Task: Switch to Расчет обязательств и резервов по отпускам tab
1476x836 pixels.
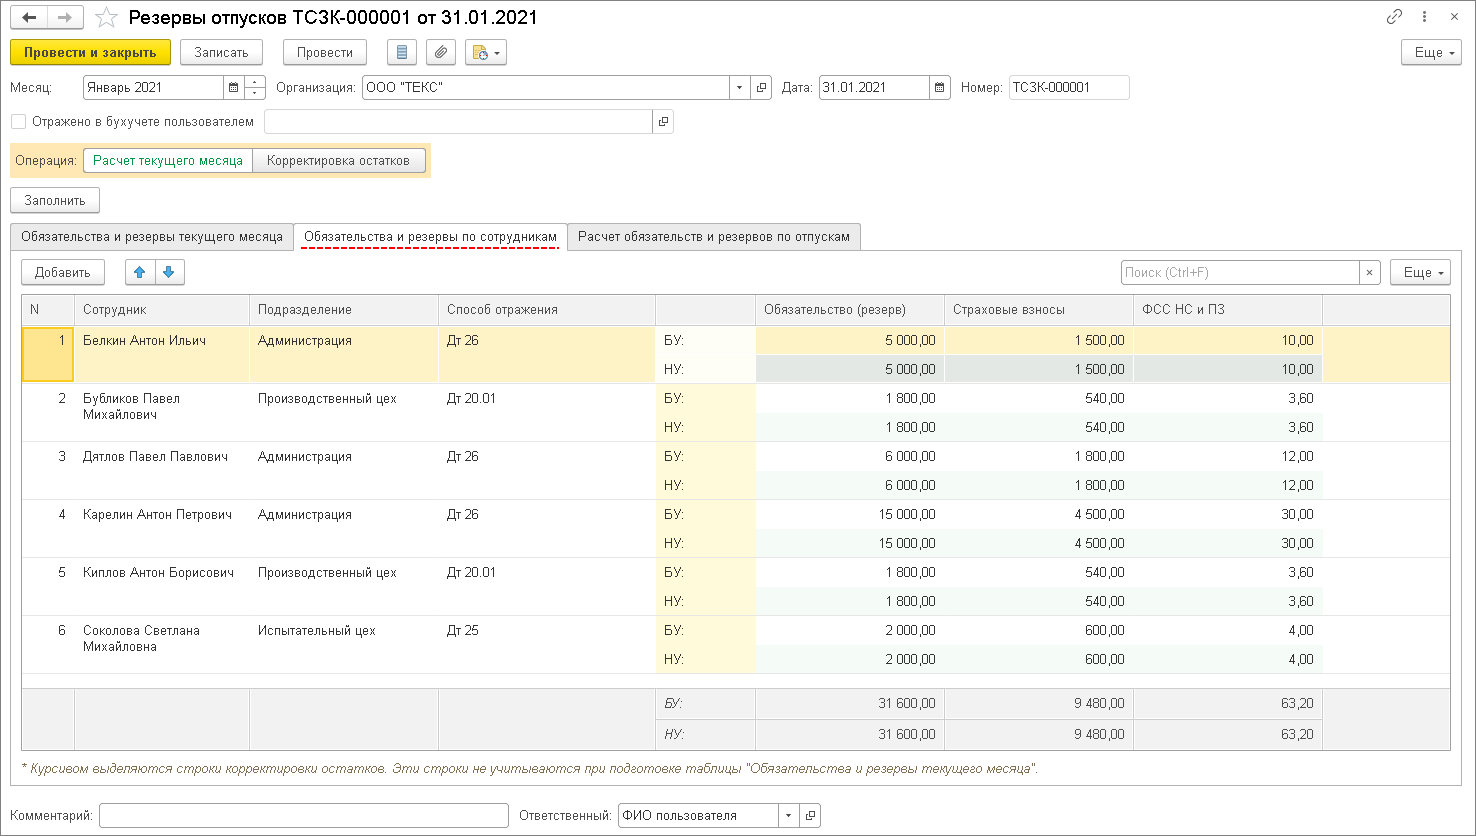Action: (x=714, y=237)
